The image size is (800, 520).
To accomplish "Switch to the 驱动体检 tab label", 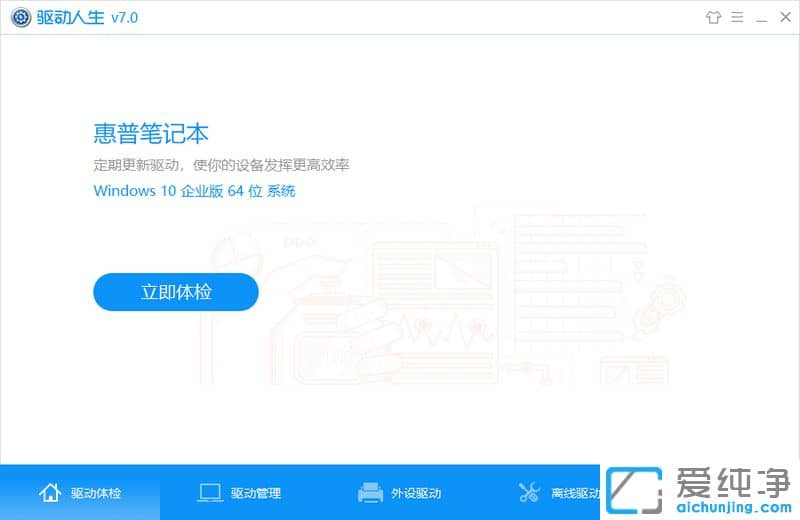I will point(96,493).
